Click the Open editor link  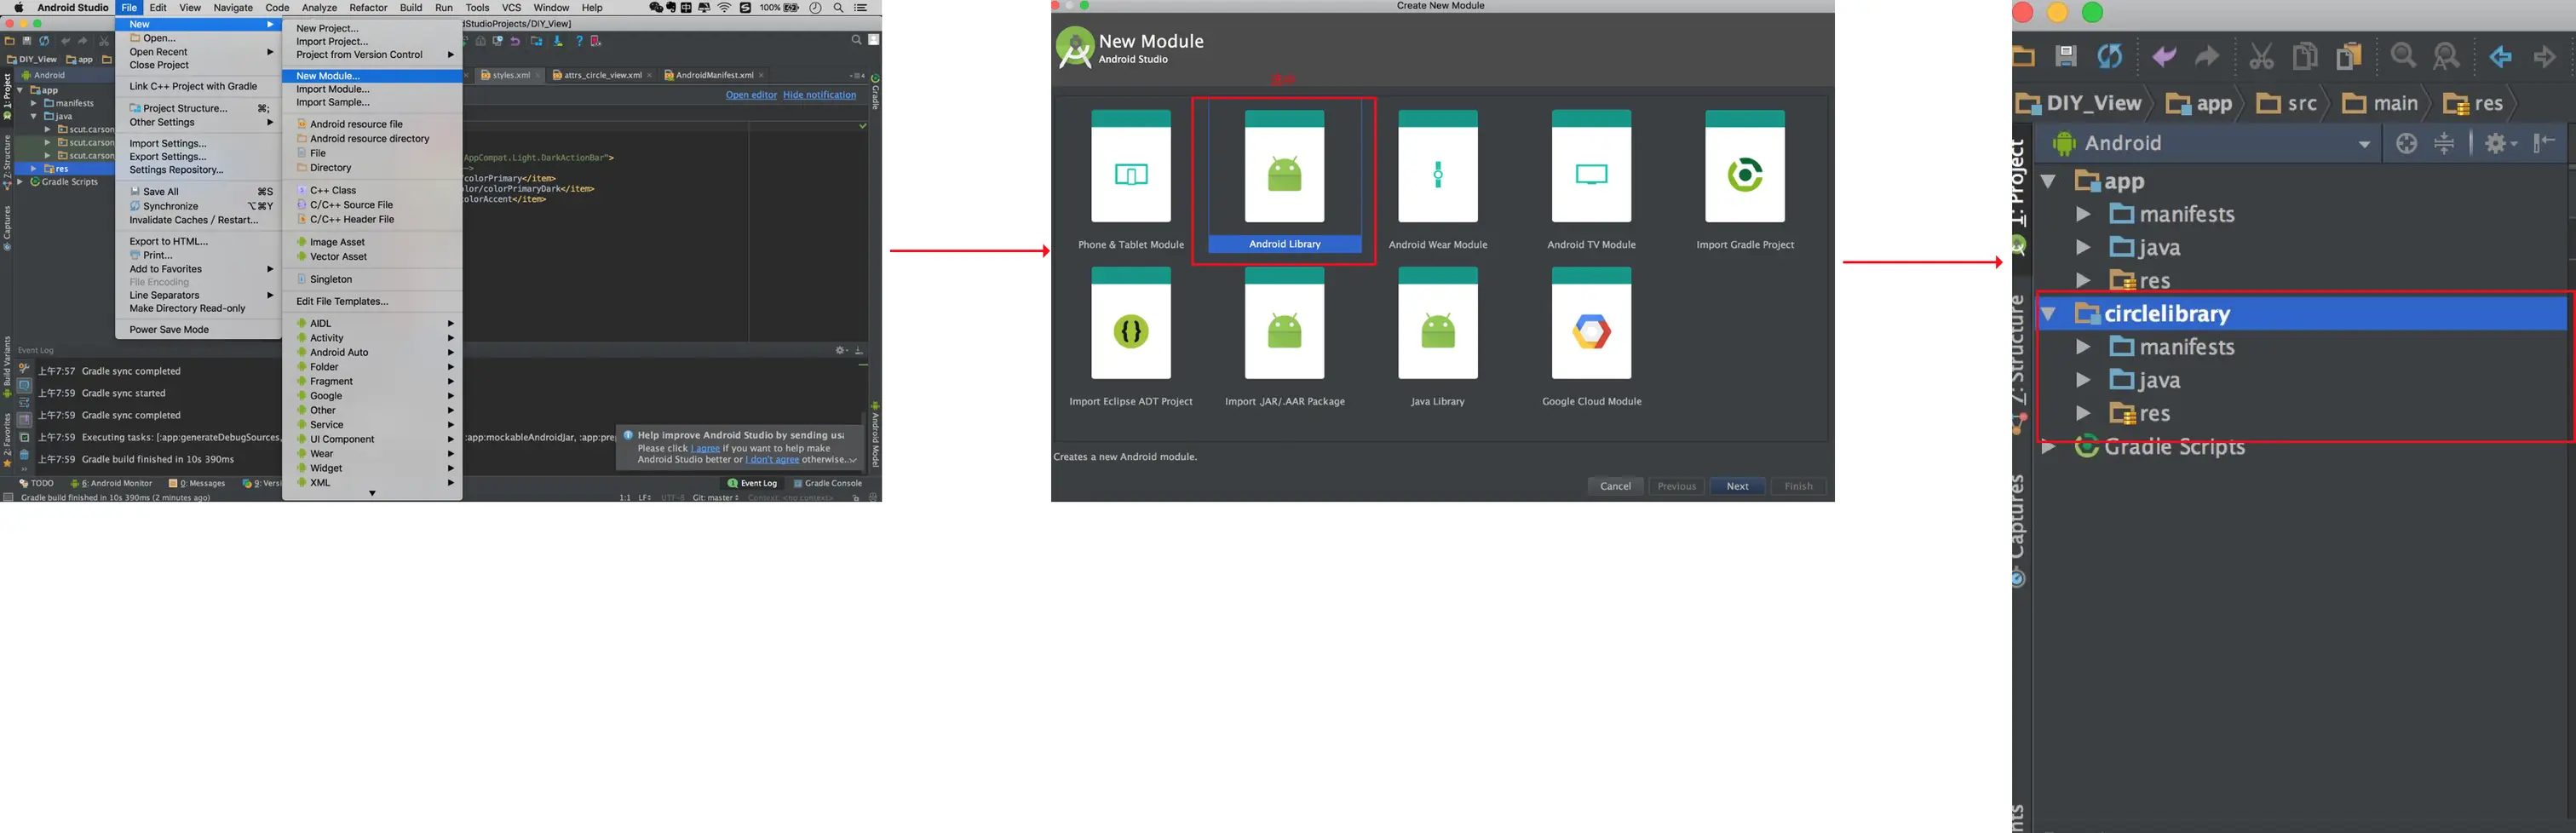pyautogui.click(x=751, y=95)
